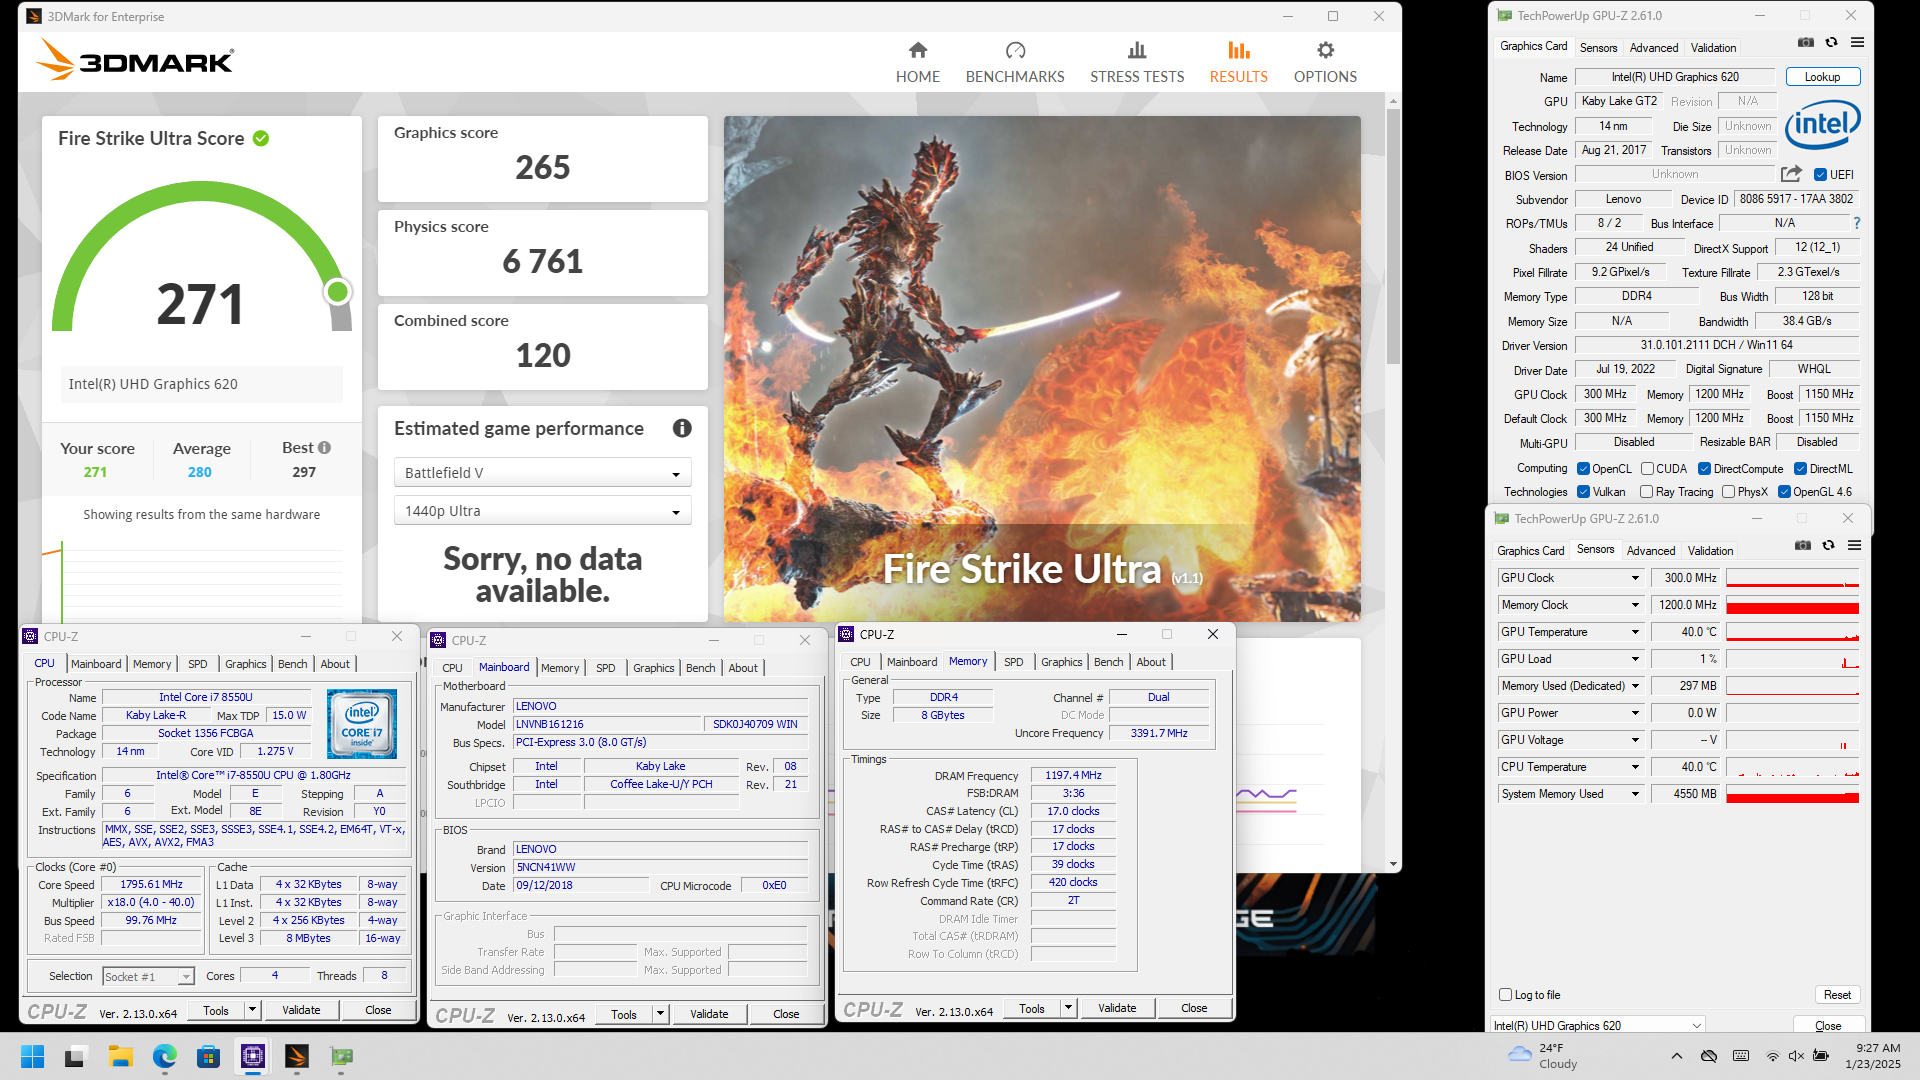Click Tools button in middle CPU-Z window
The image size is (1920, 1080).
click(624, 1014)
